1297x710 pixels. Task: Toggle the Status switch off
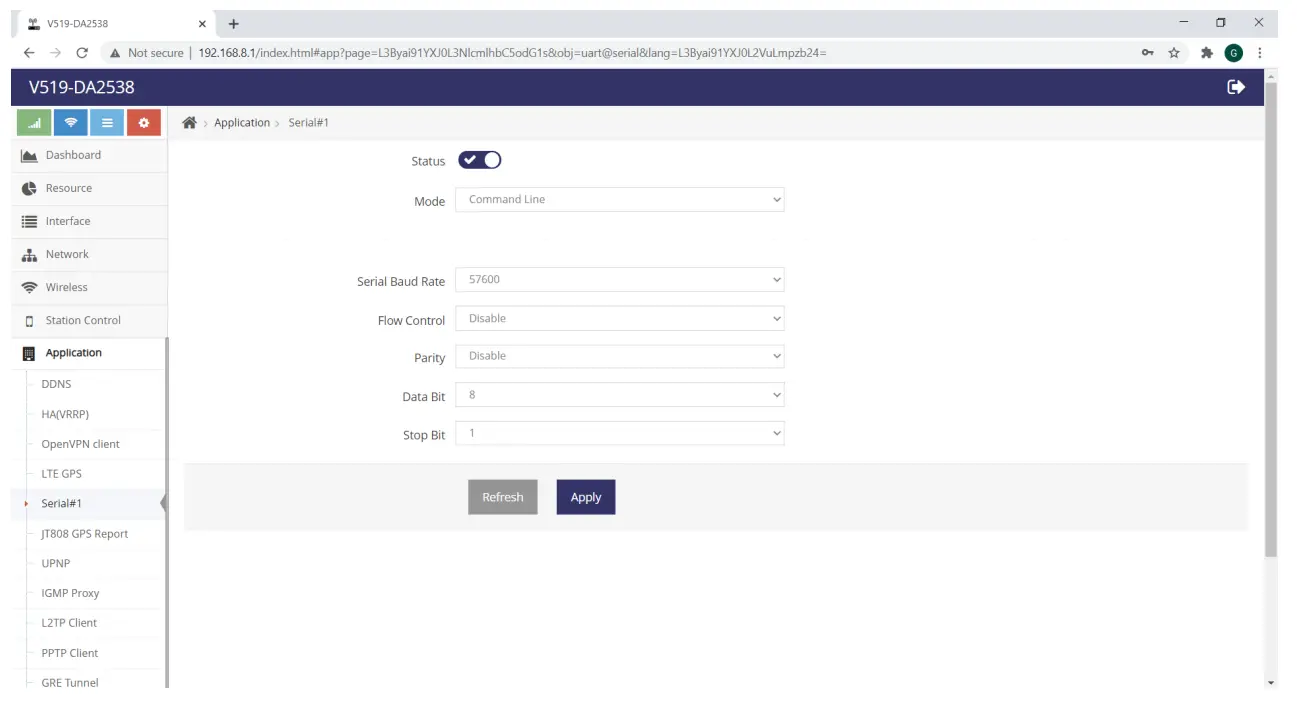(480, 160)
